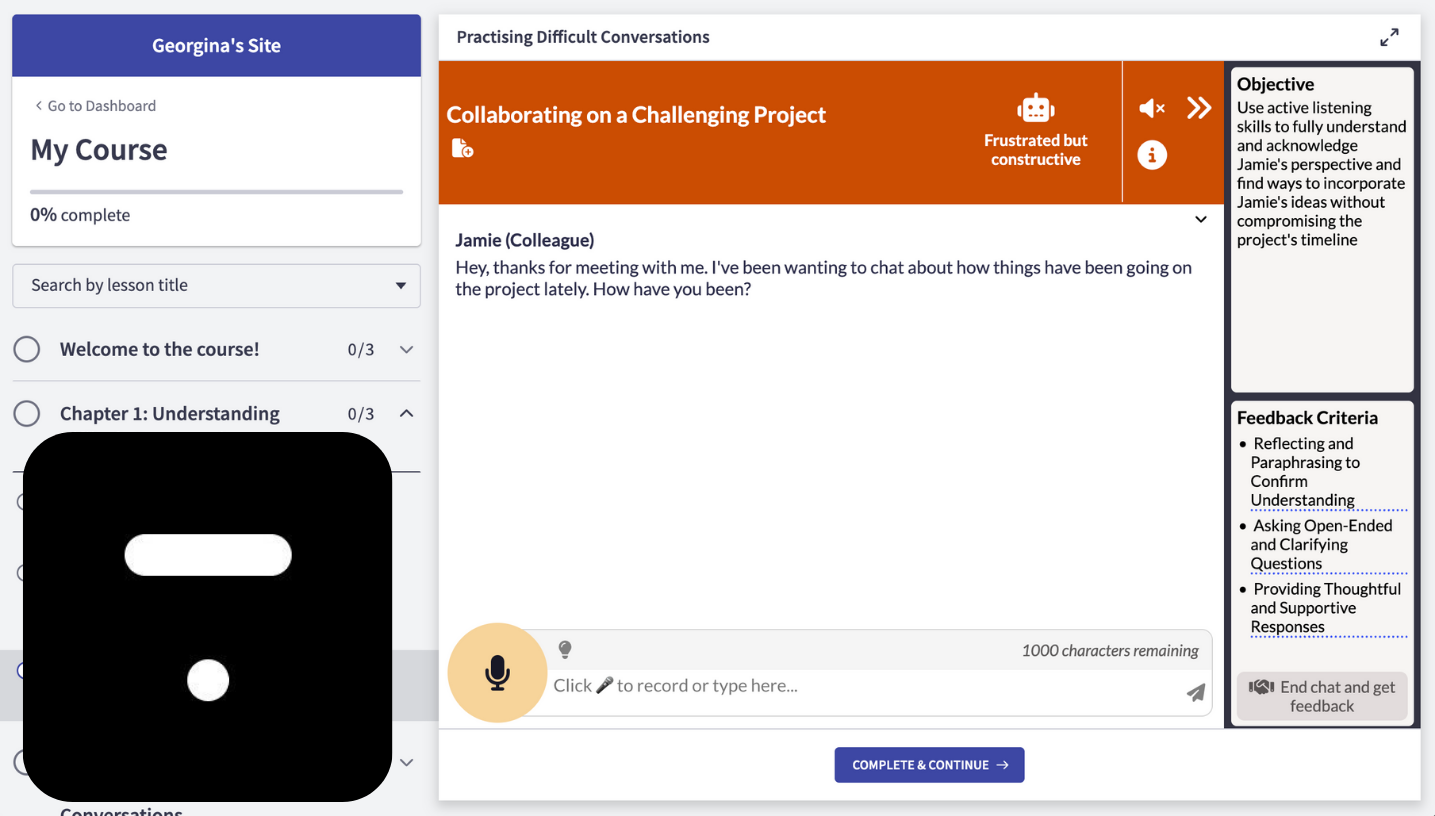Click the add document icon

coord(462,148)
